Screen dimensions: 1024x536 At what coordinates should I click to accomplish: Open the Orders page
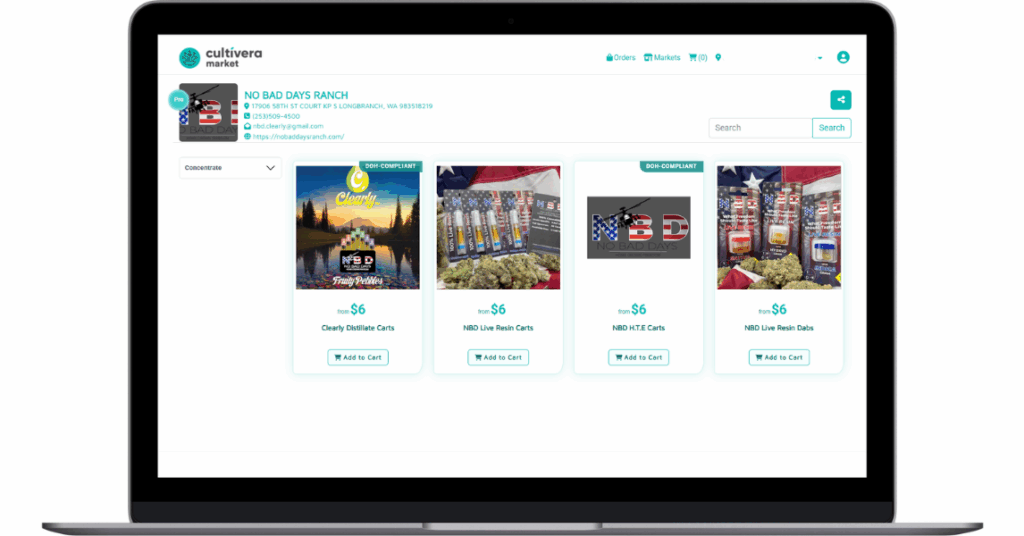click(620, 57)
